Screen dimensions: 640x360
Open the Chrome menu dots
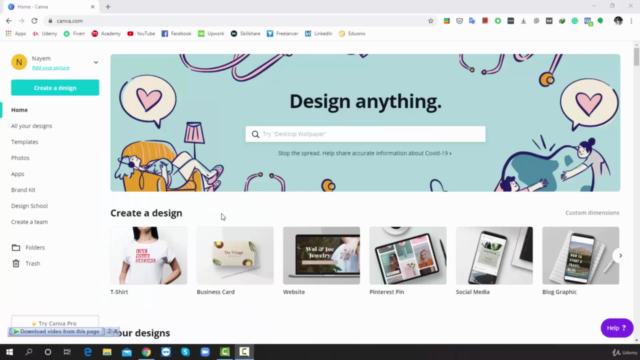pos(631,21)
